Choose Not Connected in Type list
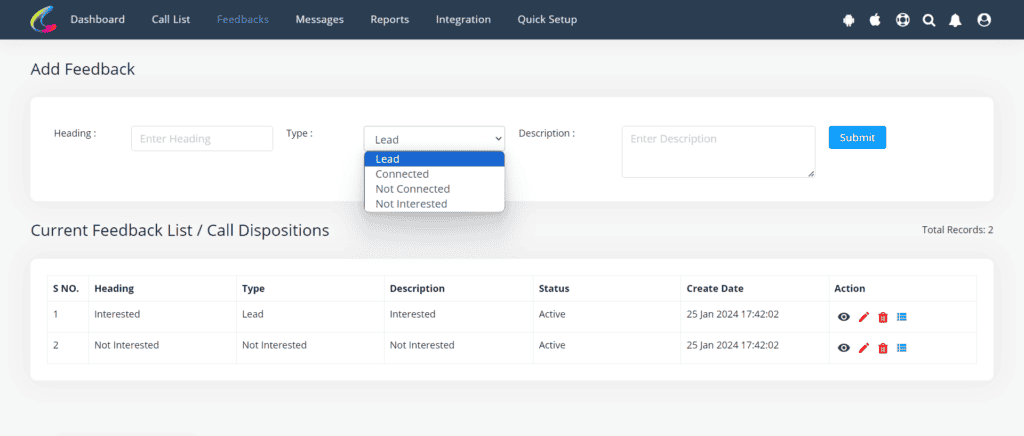 point(412,189)
